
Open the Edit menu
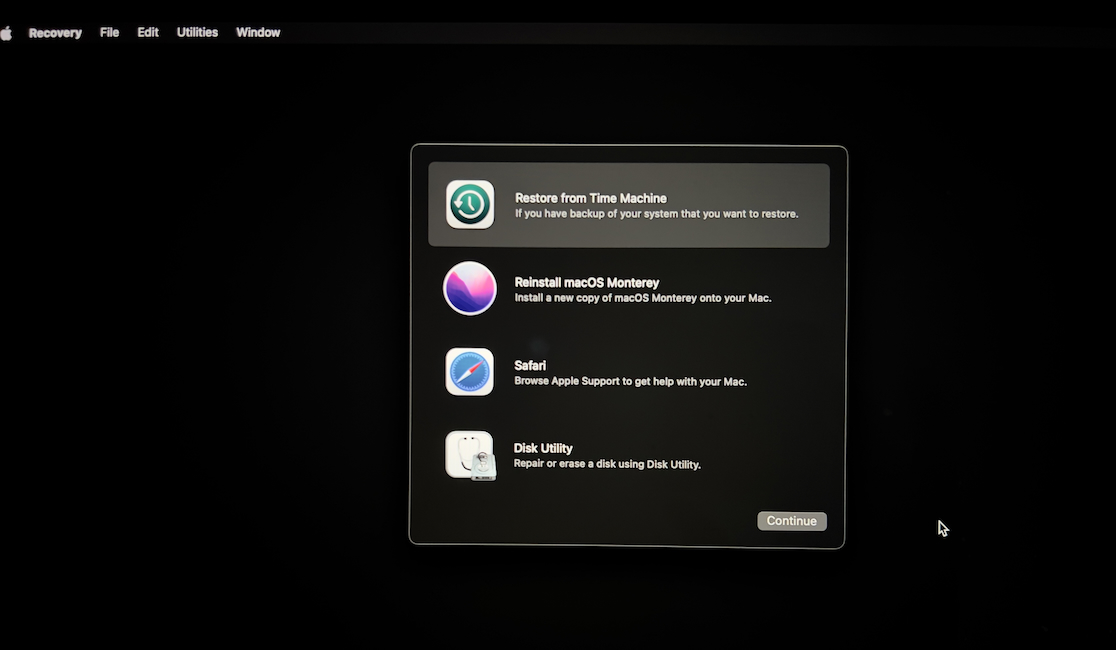click(147, 32)
